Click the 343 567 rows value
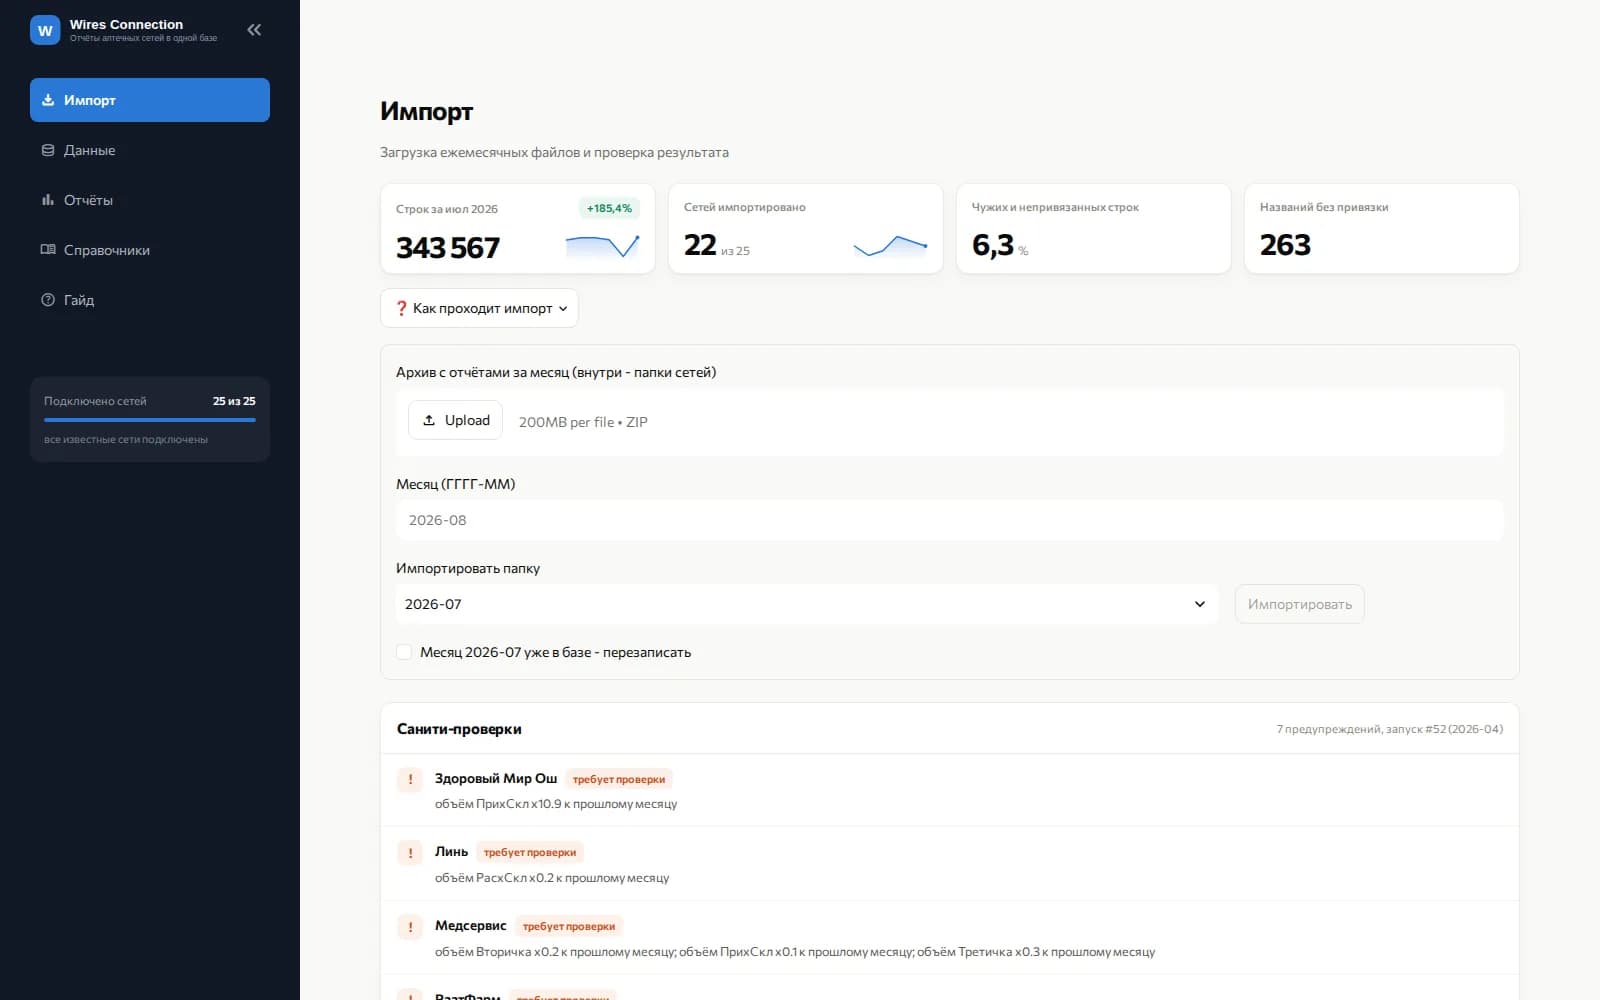Image resolution: width=1600 pixels, height=1000 pixels. (x=448, y=247)
